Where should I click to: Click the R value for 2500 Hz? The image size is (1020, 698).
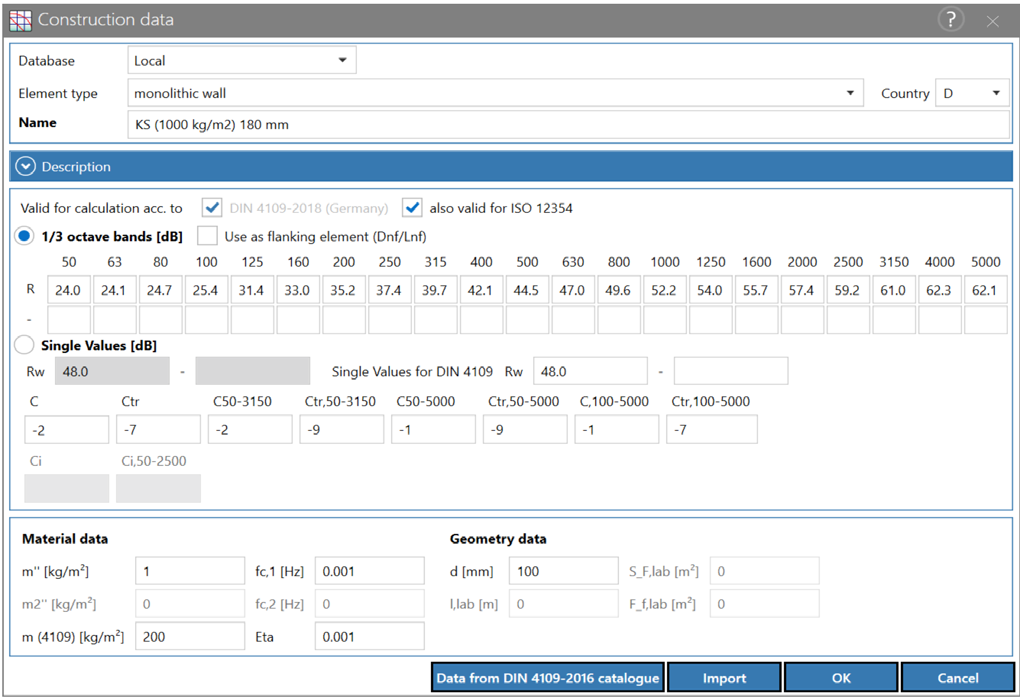[848, 290]
